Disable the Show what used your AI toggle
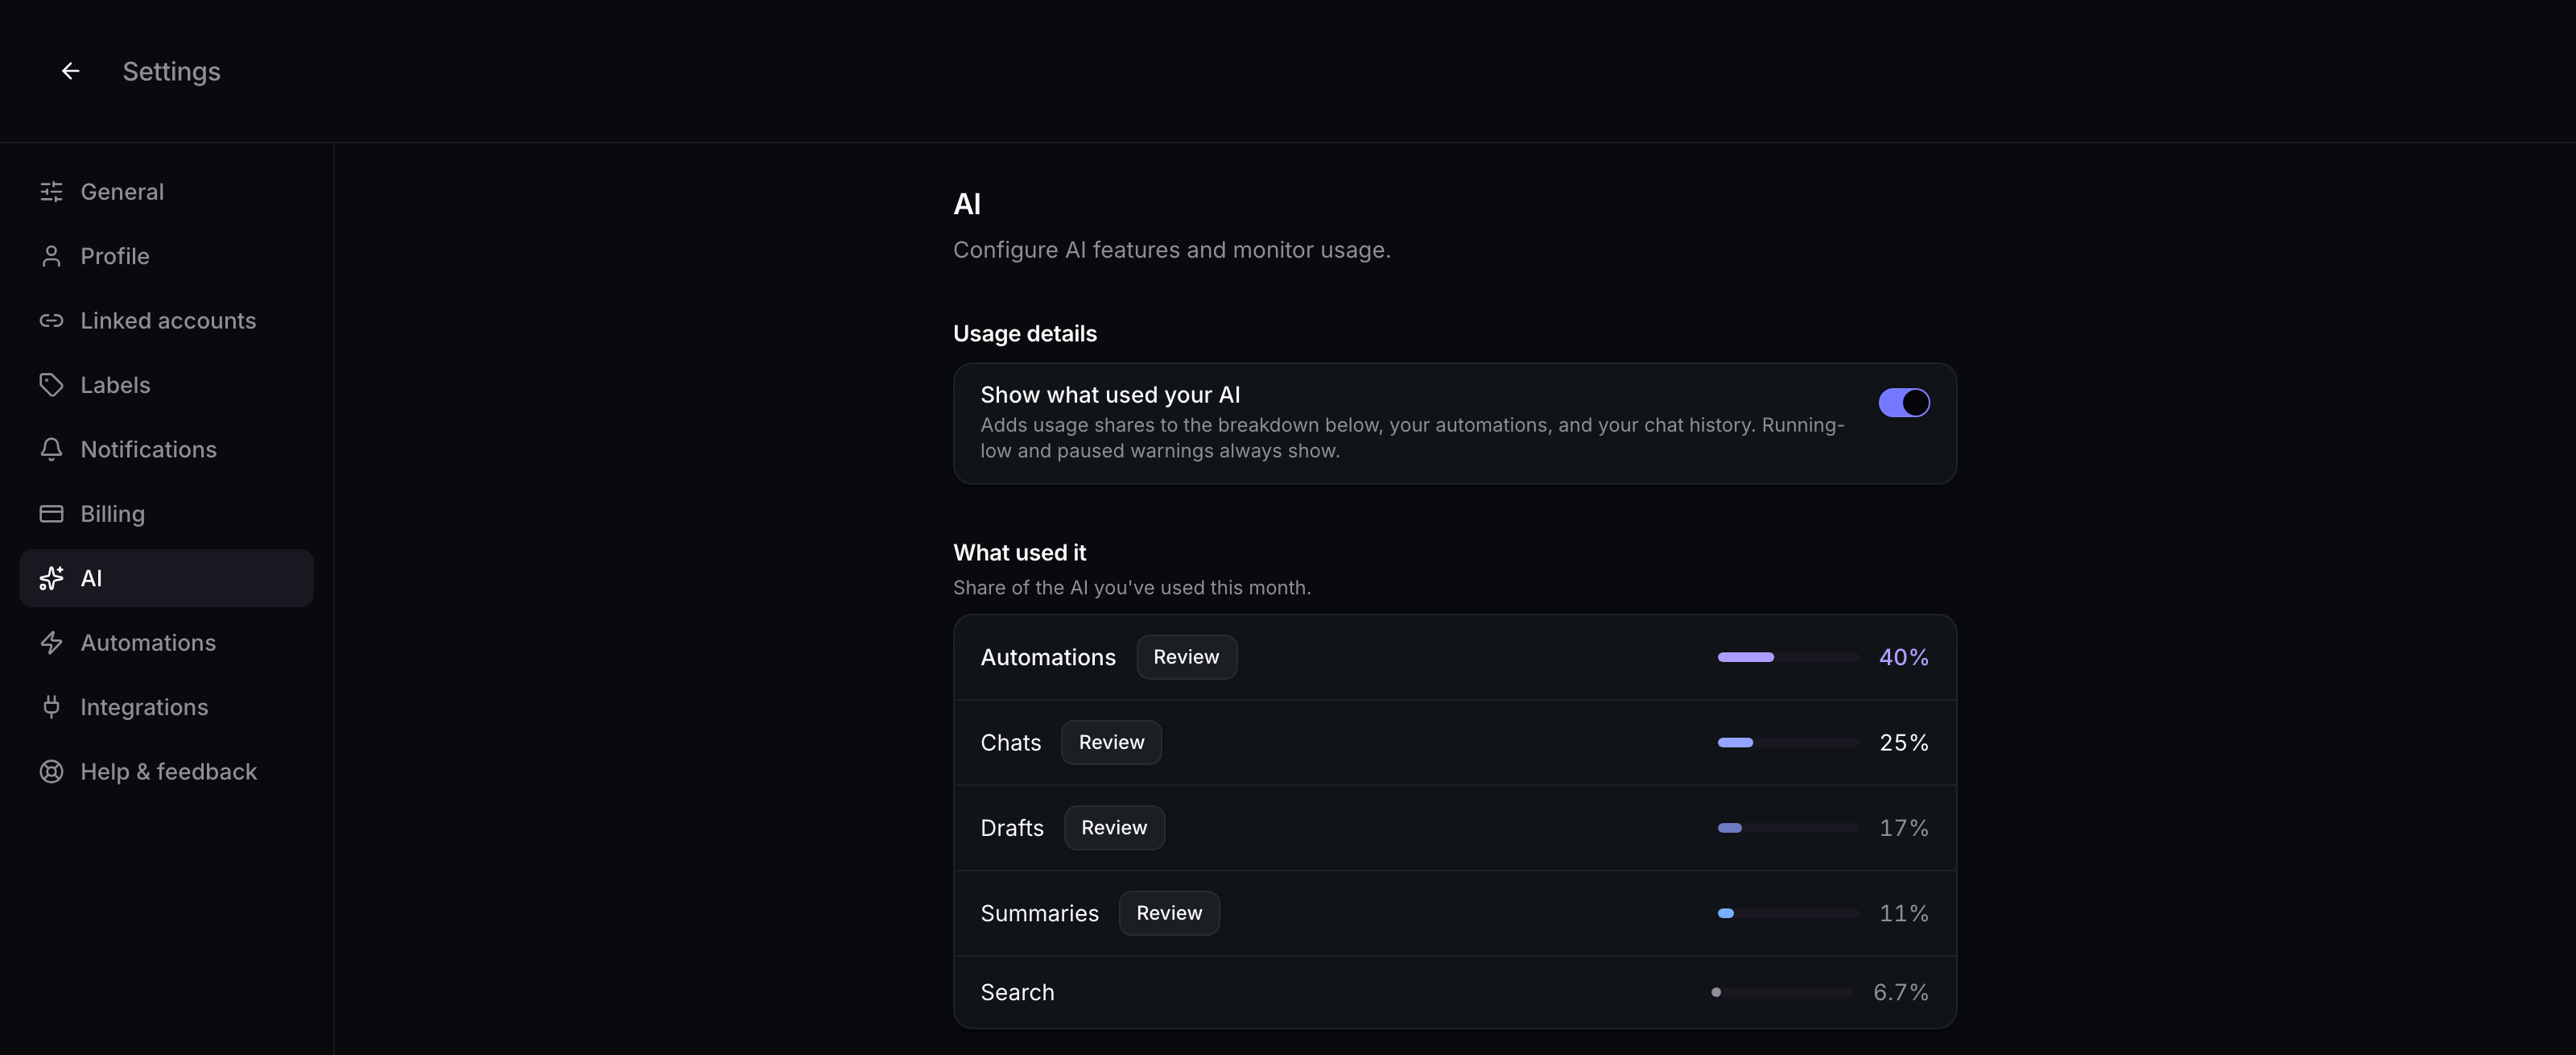 pos(1903,403)
